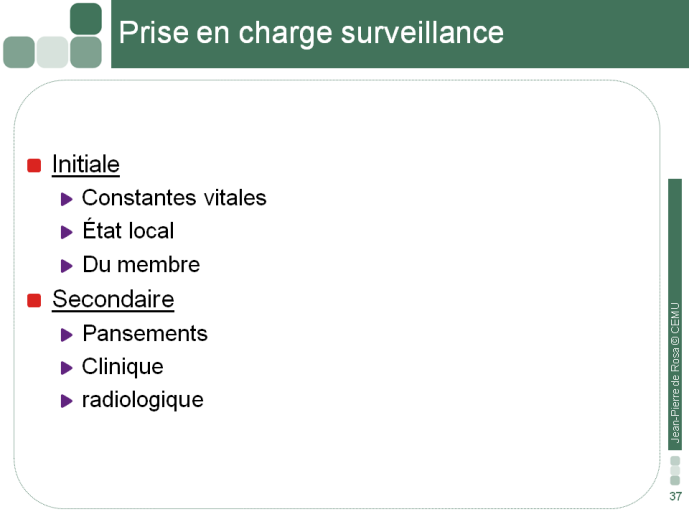Click the vertical Jean-Pierre de Rosa CEMU credit

(x=675, y=372)
